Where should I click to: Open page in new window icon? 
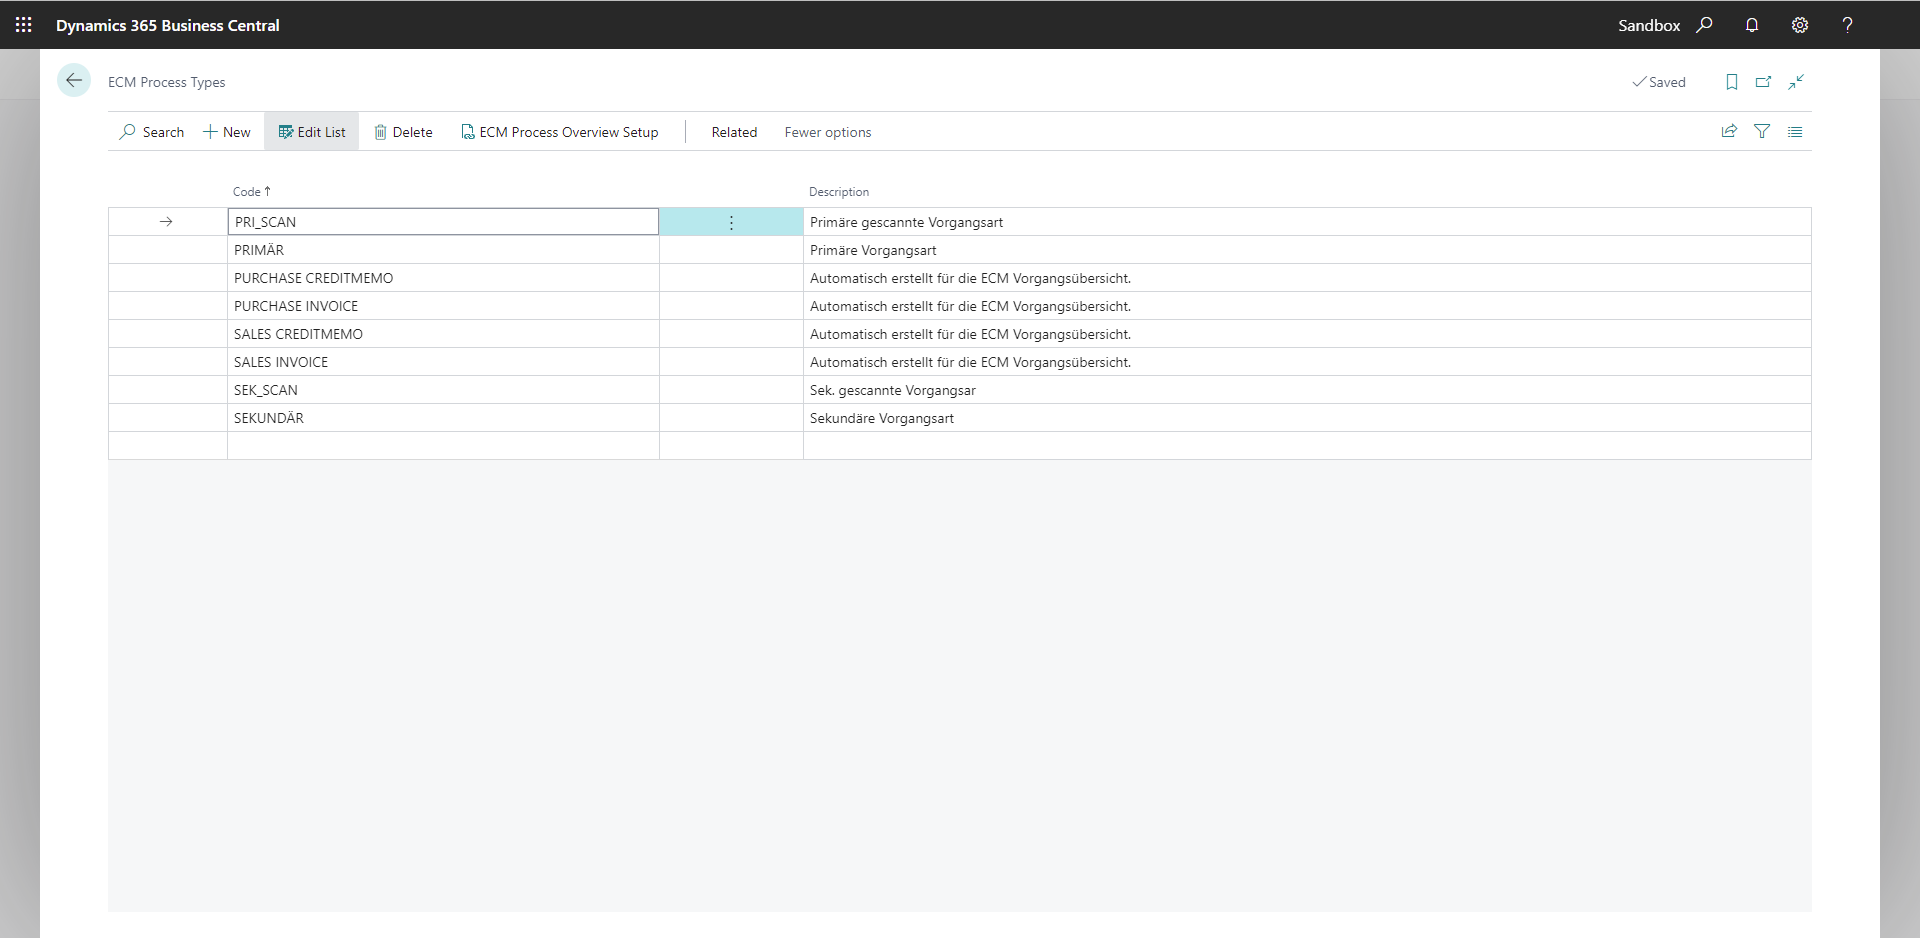(1764, 82)
